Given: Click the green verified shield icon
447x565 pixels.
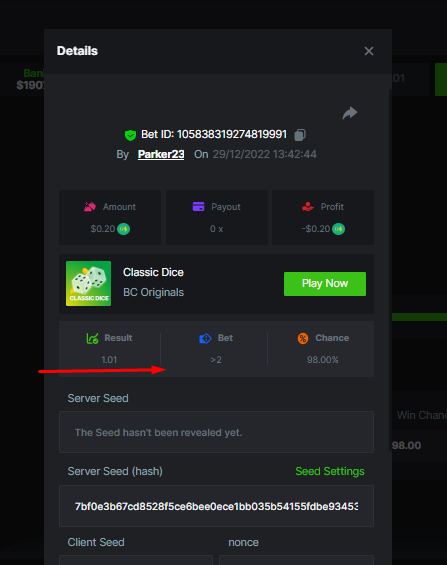Looking at the screenshot, I should tap(130, 135).
